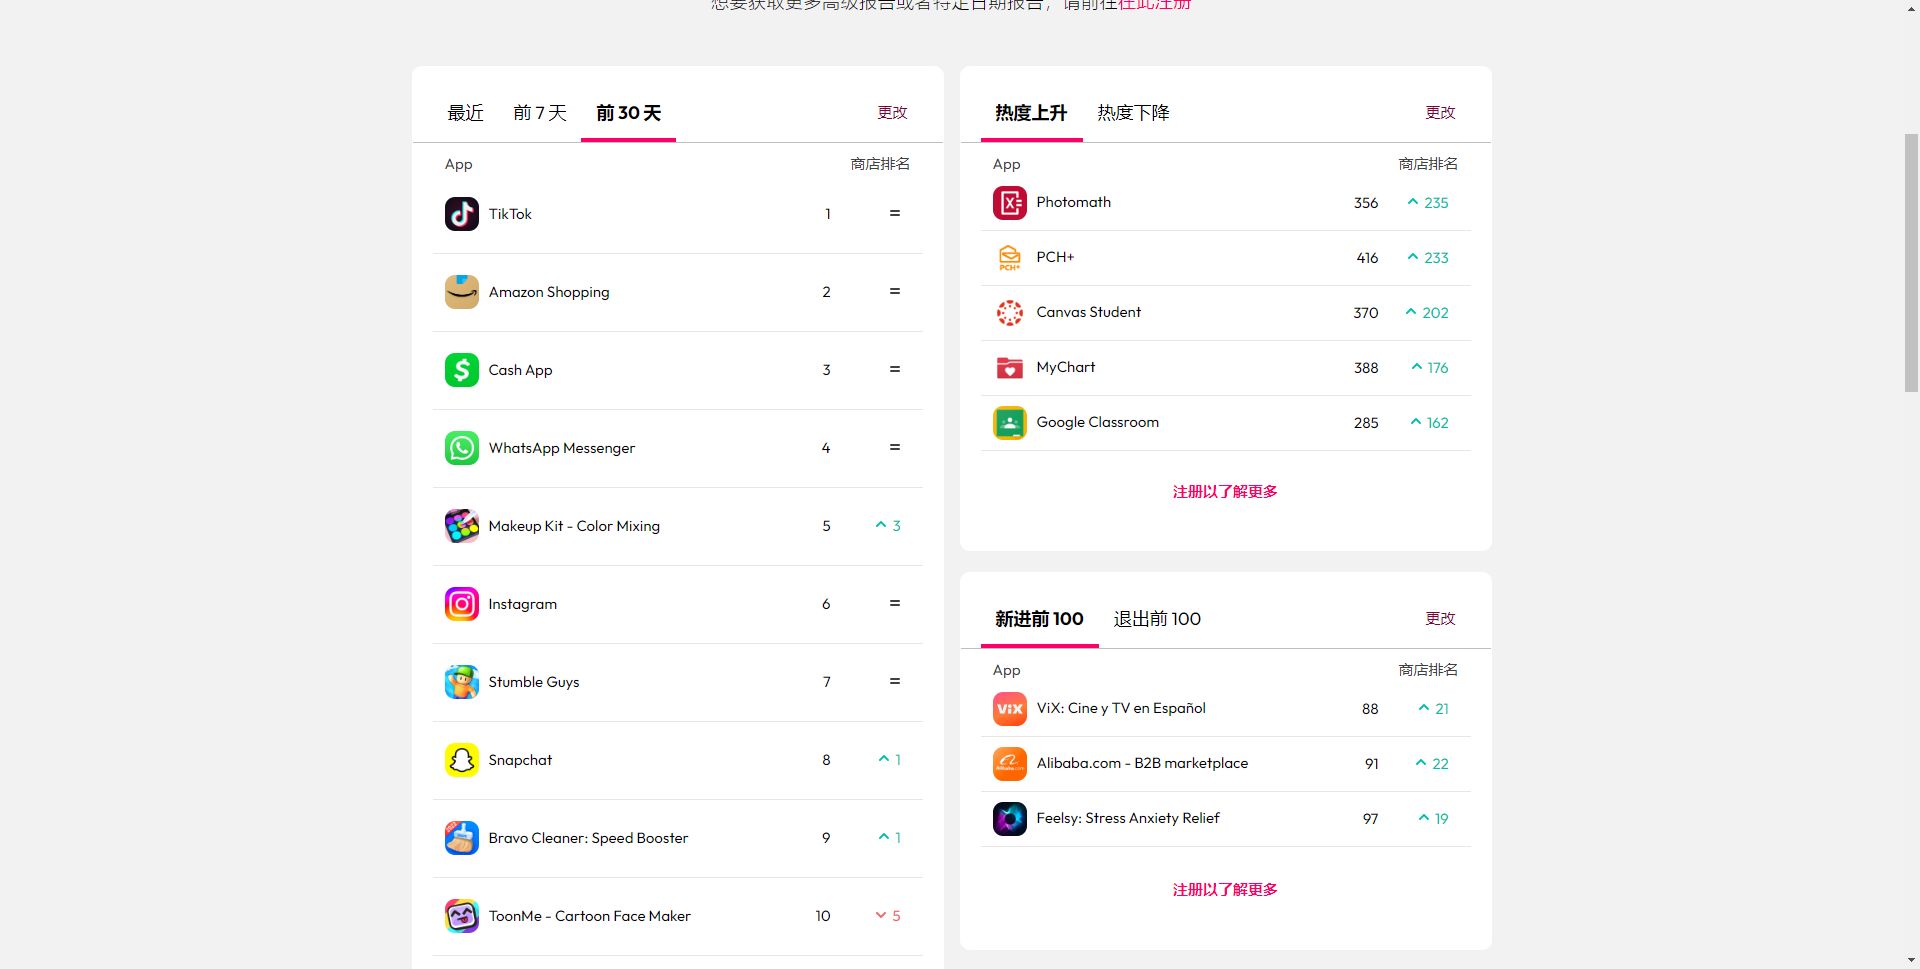This screenshot has height=969, width=1920.
Task: Open Makeup Kit - Color Mixing text
Action: (x=574, y=526)
